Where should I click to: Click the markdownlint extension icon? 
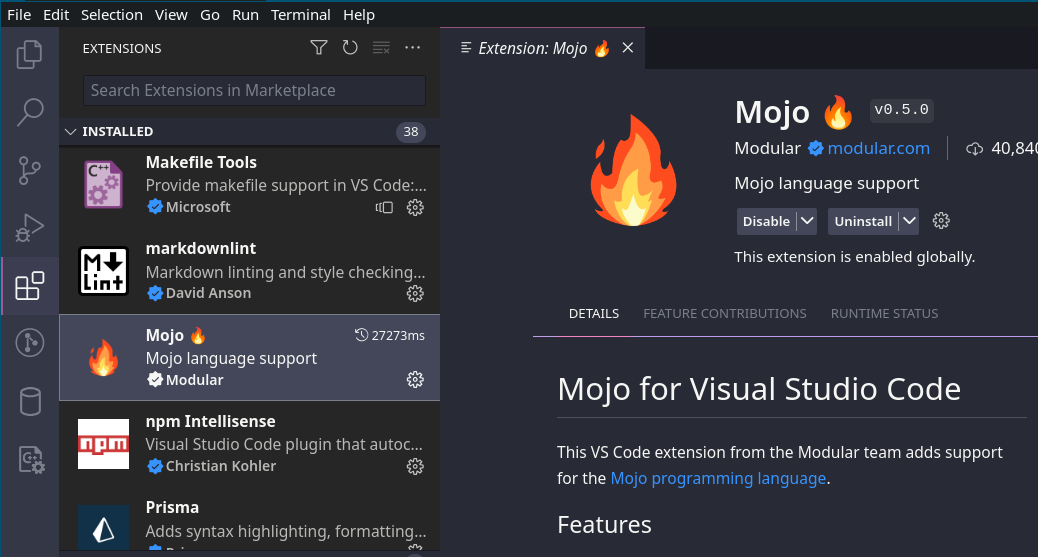point(103,271)
